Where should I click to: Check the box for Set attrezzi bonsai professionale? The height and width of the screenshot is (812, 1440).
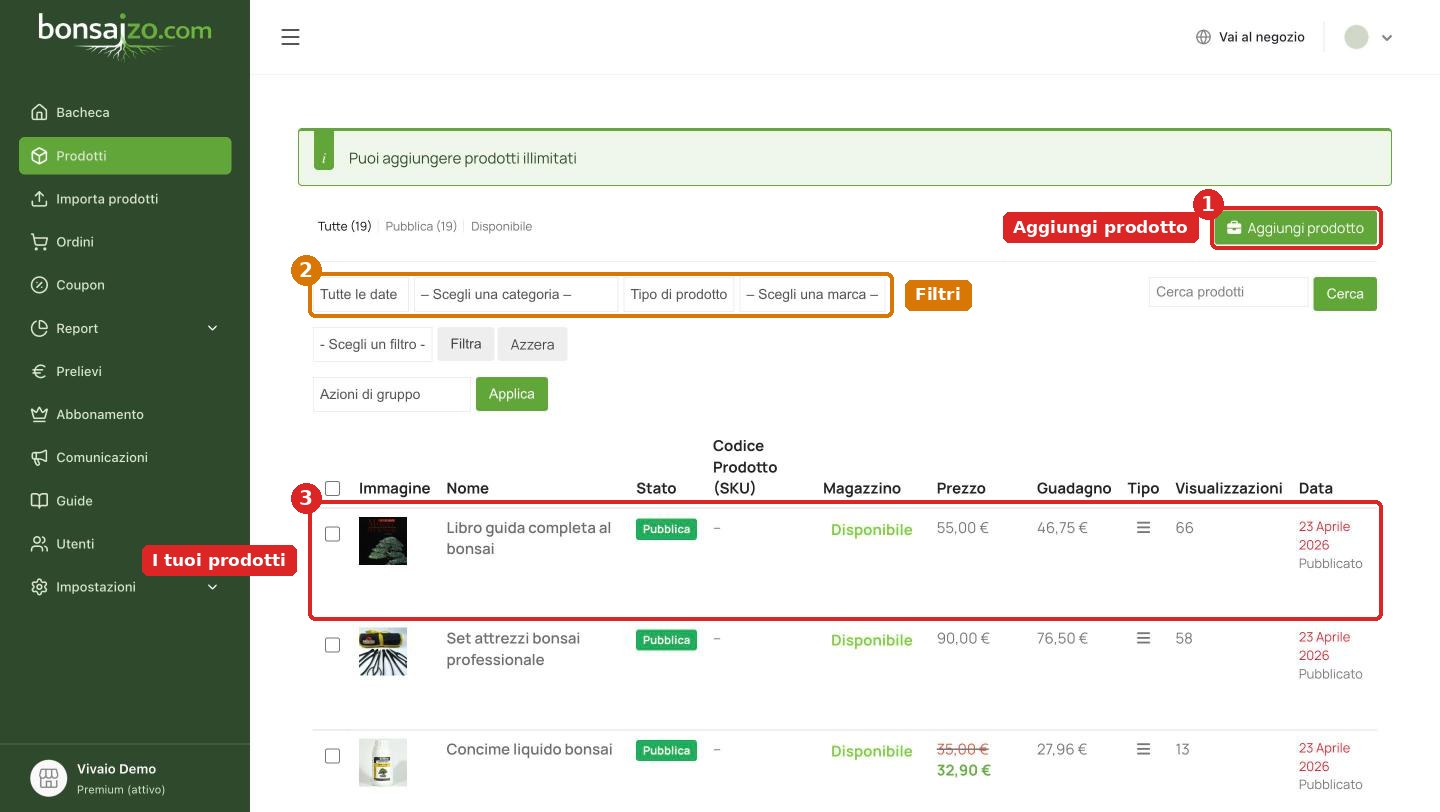click(x=332, y=645)
